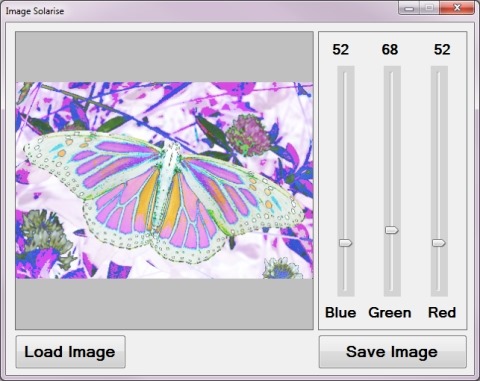Click the Load Image button

tap(70, 352)
